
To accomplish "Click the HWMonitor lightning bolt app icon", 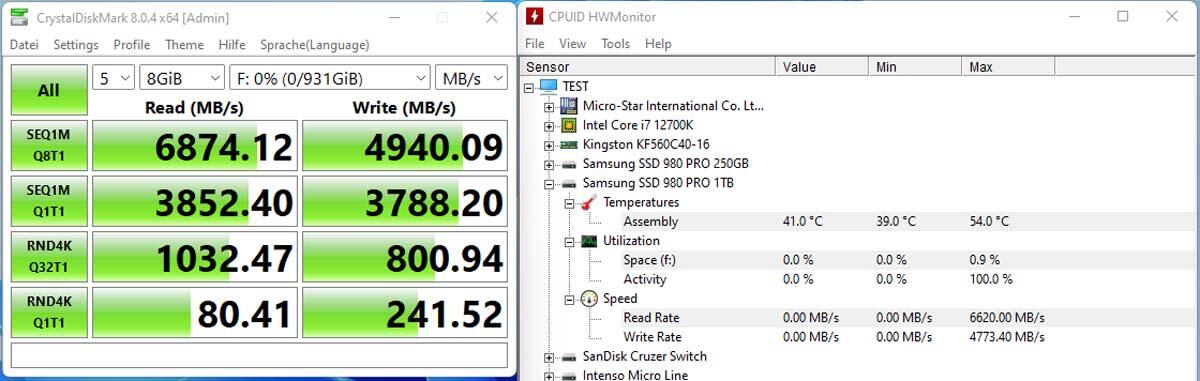I will click(x=536, y=17).
